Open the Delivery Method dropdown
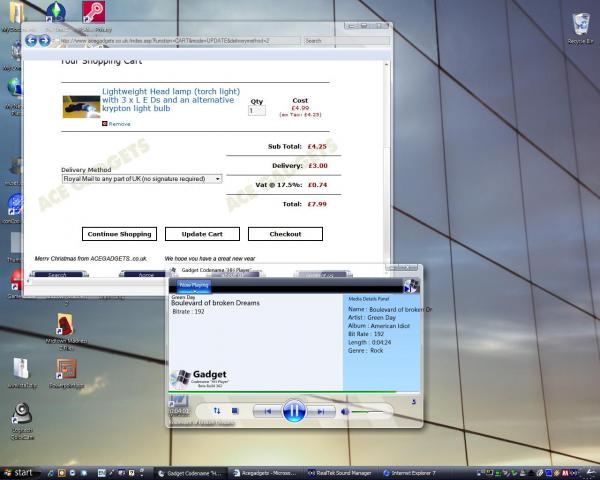This screenshot has height=480, width=600. [x=142, y=179]
